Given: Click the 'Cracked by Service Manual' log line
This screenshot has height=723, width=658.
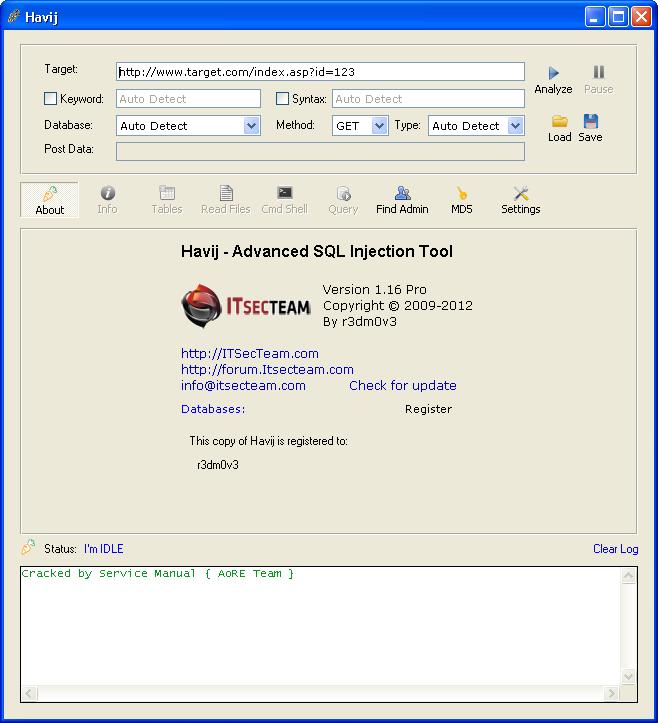Looking at the screenshot, I should coord(158,574).
